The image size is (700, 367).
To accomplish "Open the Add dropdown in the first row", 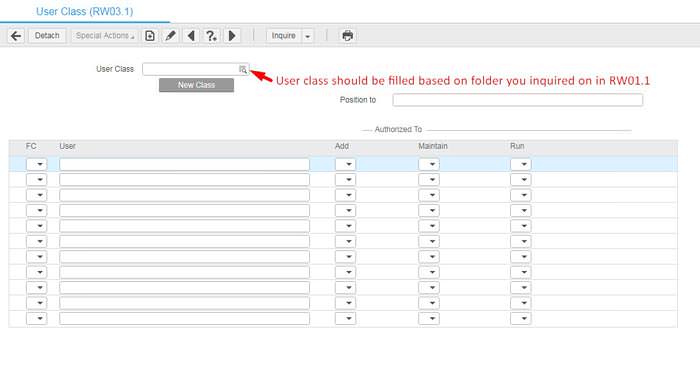I will point(345,164).
